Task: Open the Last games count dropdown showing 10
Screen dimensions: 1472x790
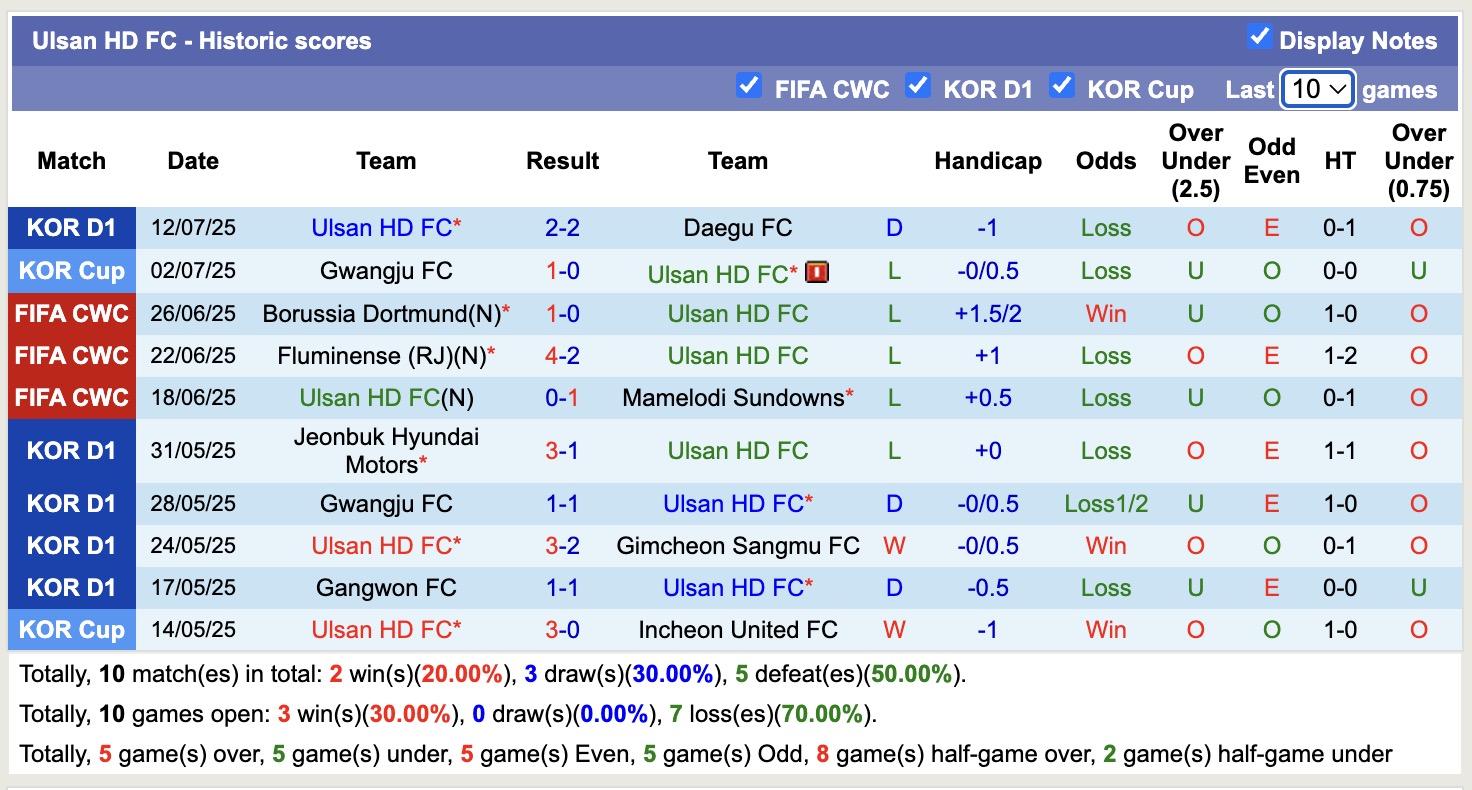Action: pos(1317,89)
